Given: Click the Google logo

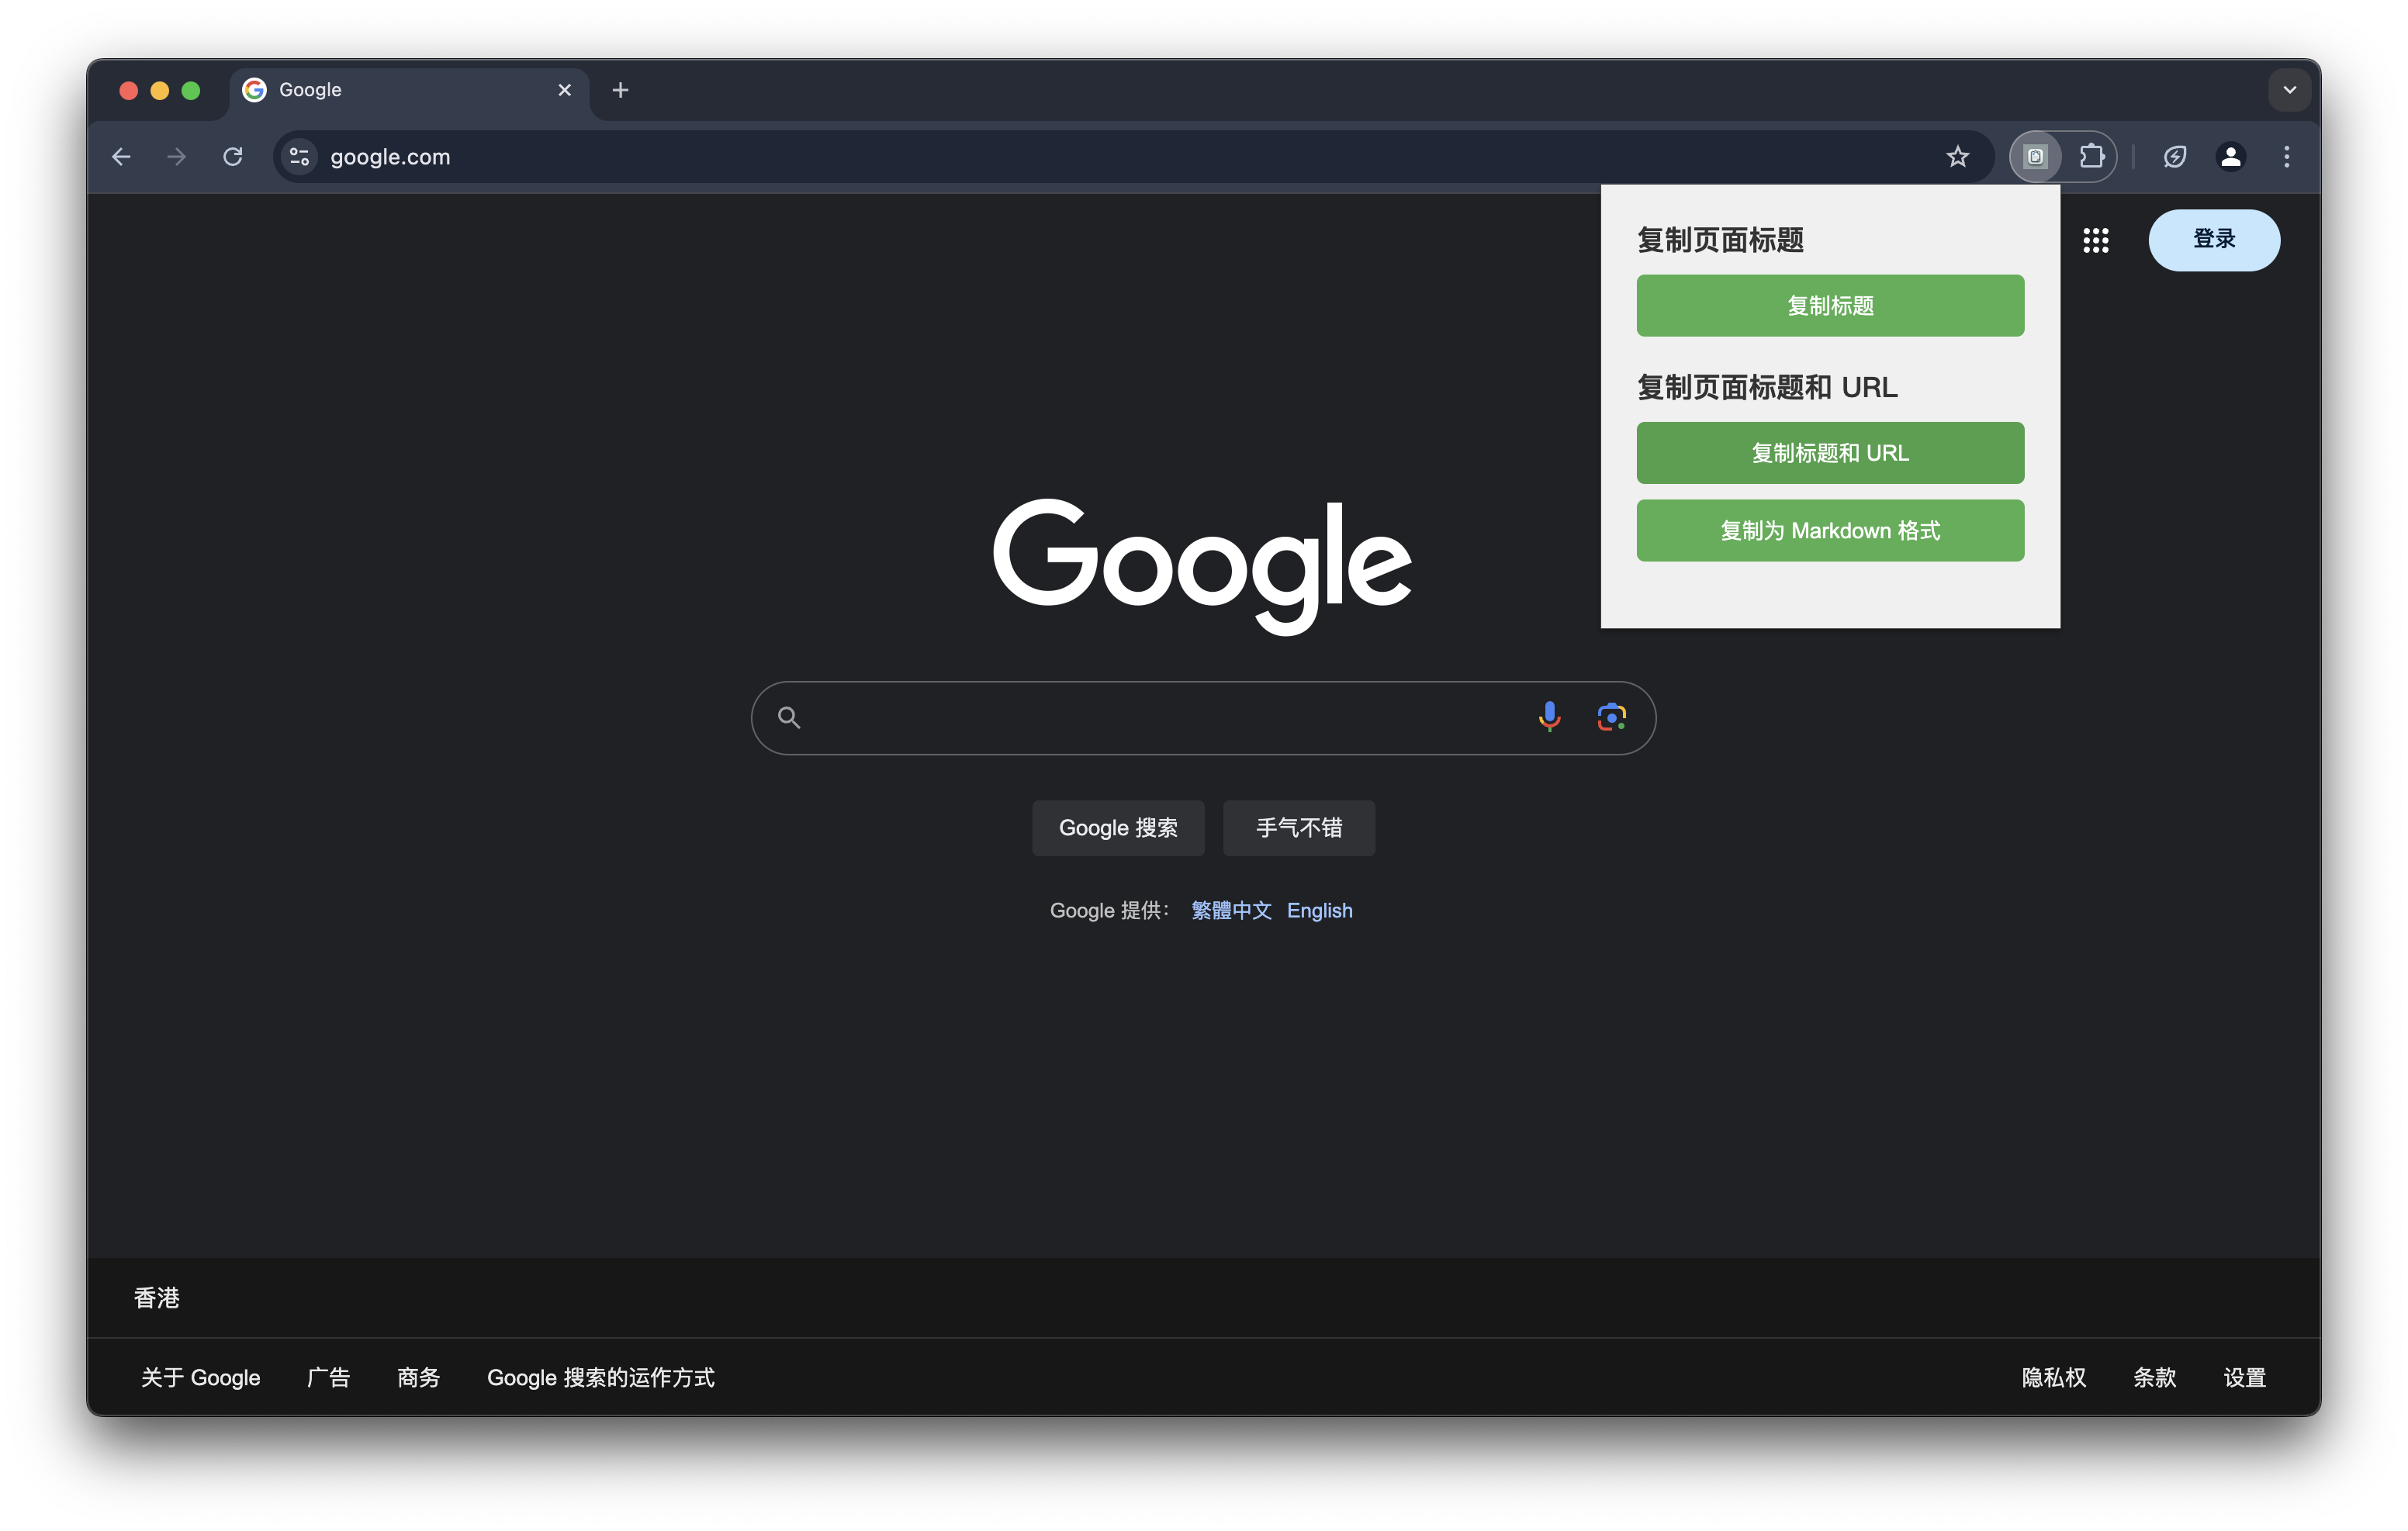Looking at the screenshot, I should pos(1202,566).
